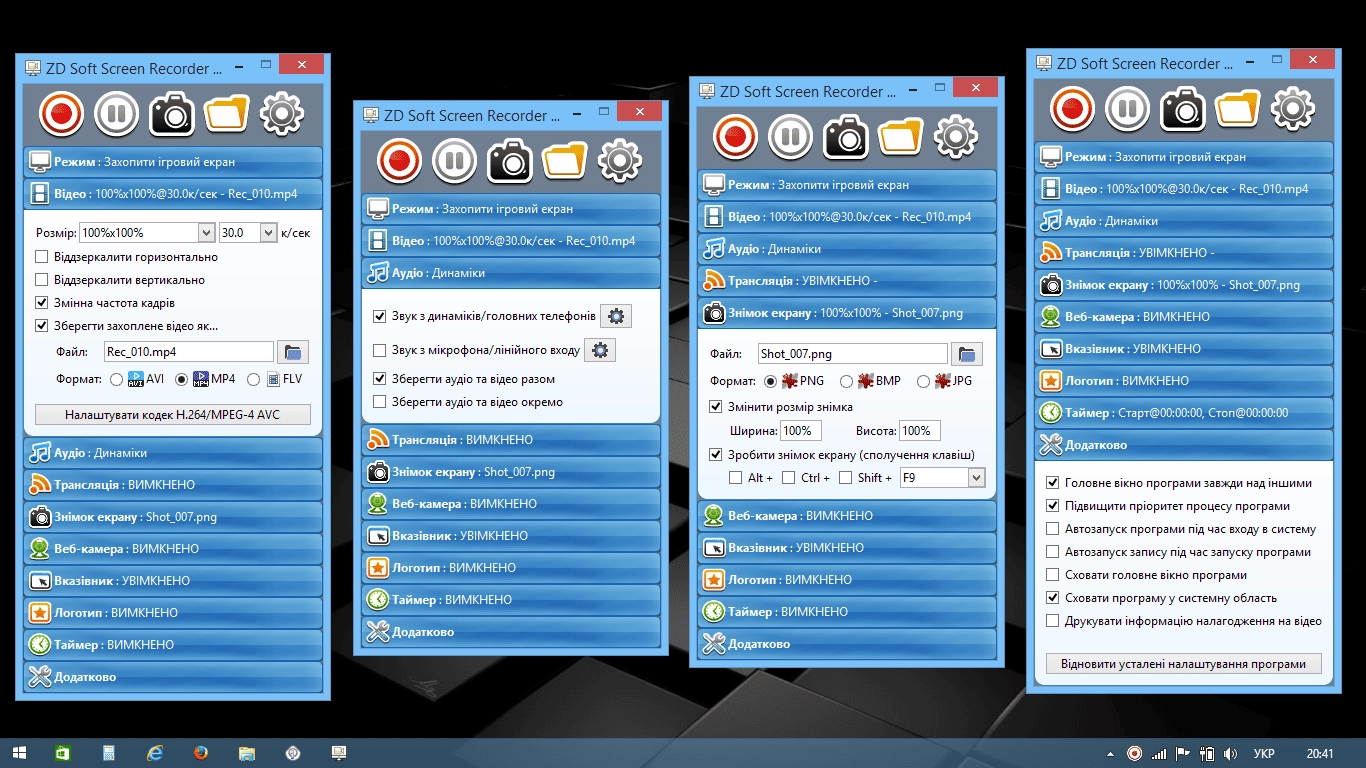Expand Трансляція: ВИМКНЕНО in the second window
Image resolution: width=1366 pixels, height=768 pixels.
pos(511,440)
